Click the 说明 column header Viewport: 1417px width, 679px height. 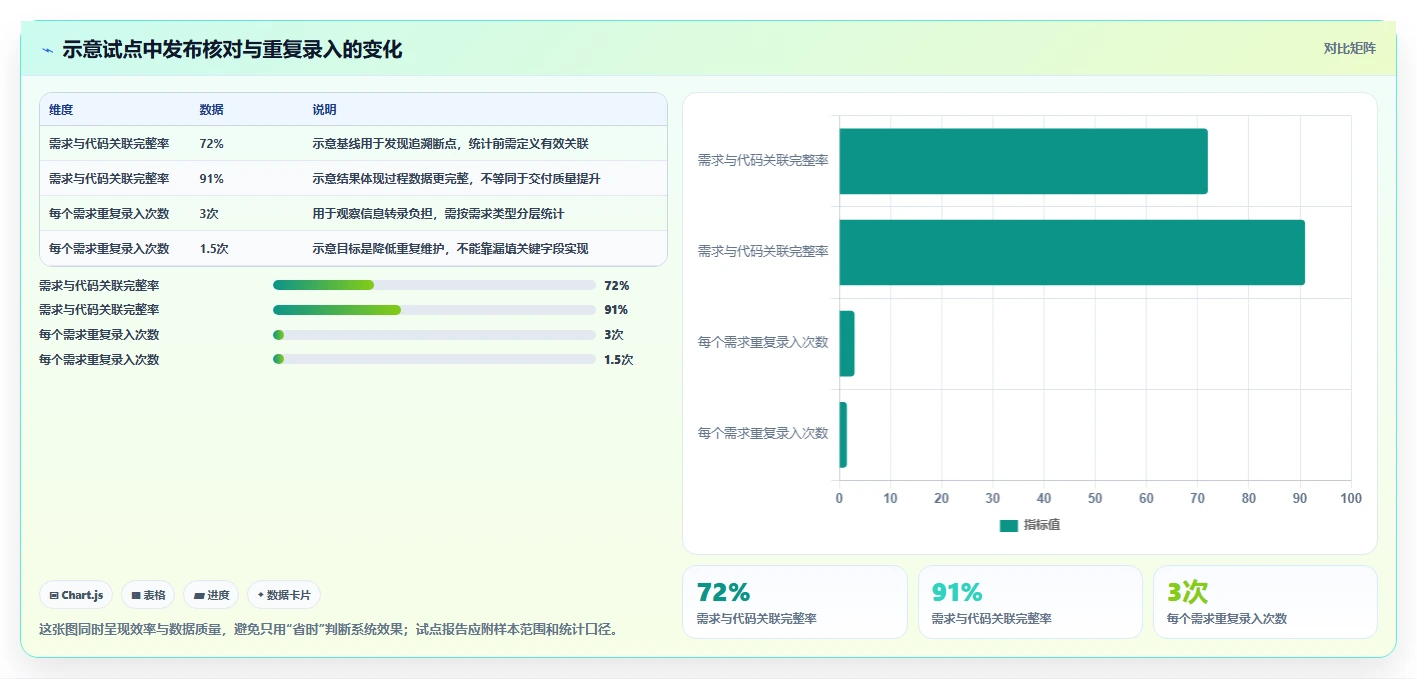(324, 110)
